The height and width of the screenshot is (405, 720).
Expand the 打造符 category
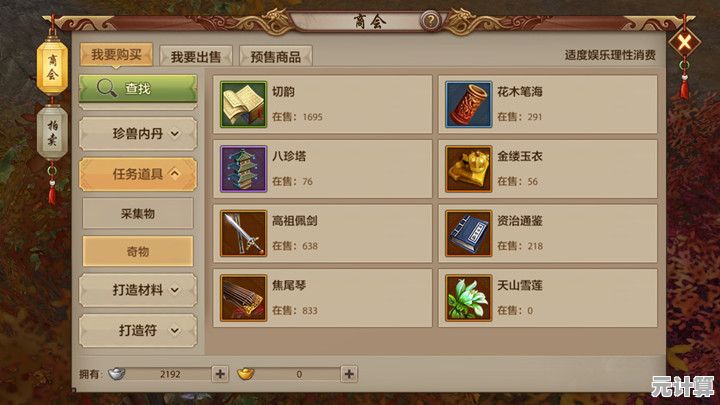pos(138,330)
